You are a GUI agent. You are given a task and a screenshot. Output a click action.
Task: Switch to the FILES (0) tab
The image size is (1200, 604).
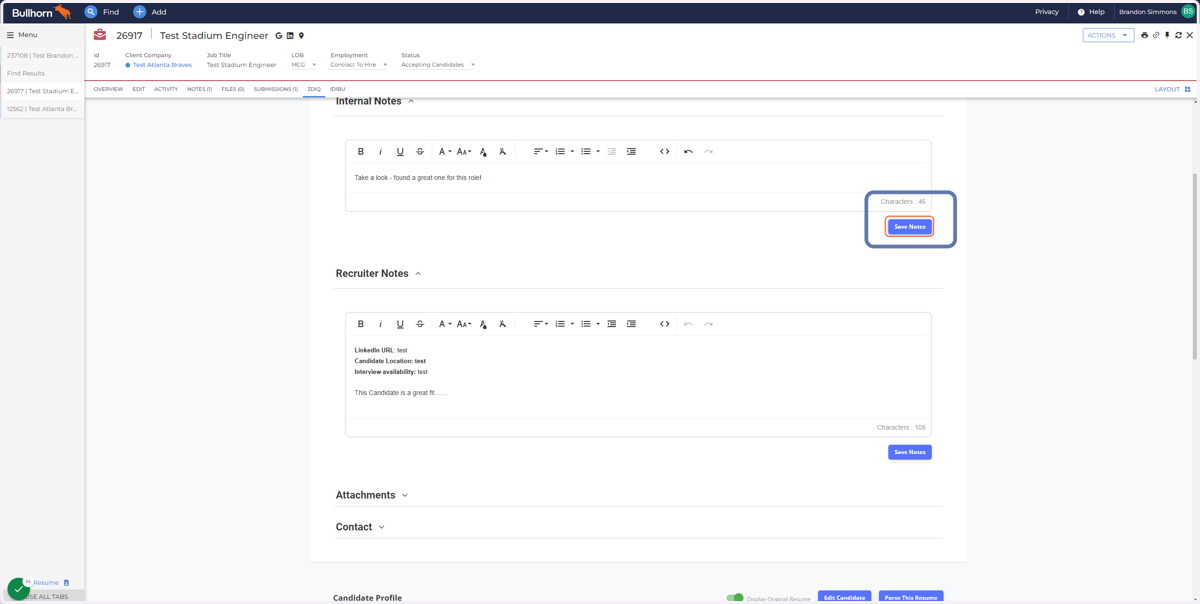tap(233, 89)
